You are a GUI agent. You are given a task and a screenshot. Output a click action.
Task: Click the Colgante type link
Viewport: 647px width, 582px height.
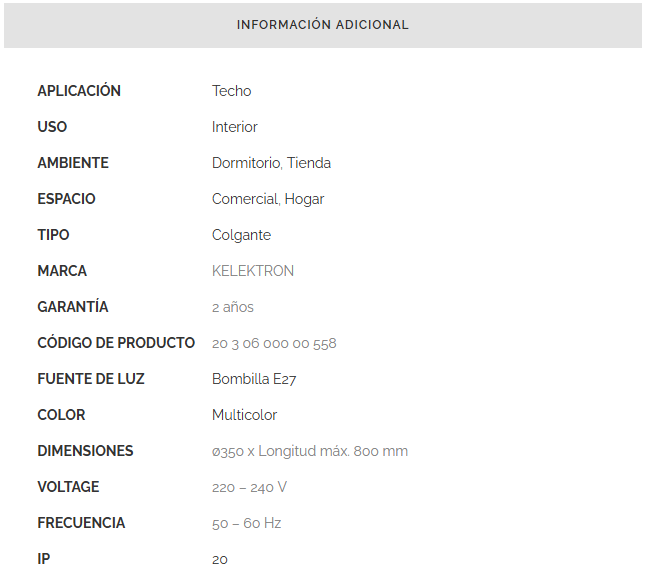click(241, 235)
